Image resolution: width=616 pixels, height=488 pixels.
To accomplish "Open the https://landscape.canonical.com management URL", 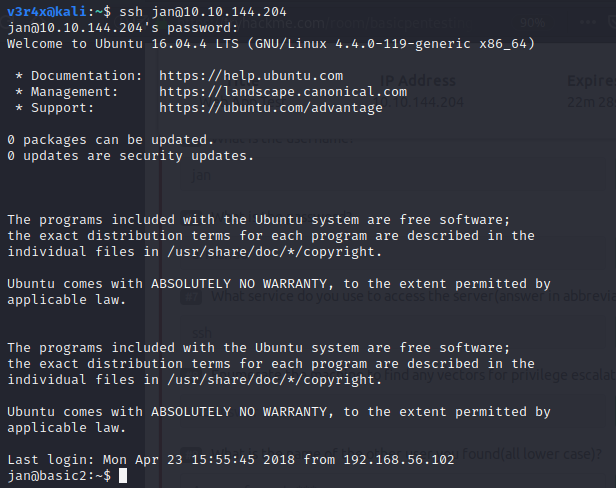I will [283, 92].
